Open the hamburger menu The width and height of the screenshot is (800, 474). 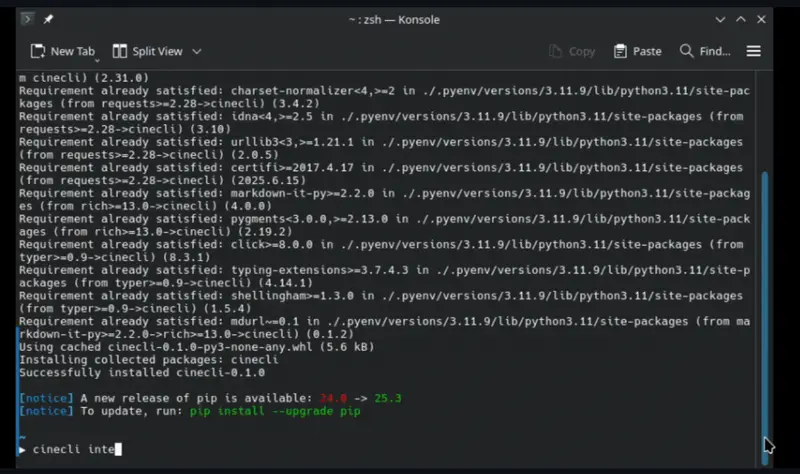754,51
